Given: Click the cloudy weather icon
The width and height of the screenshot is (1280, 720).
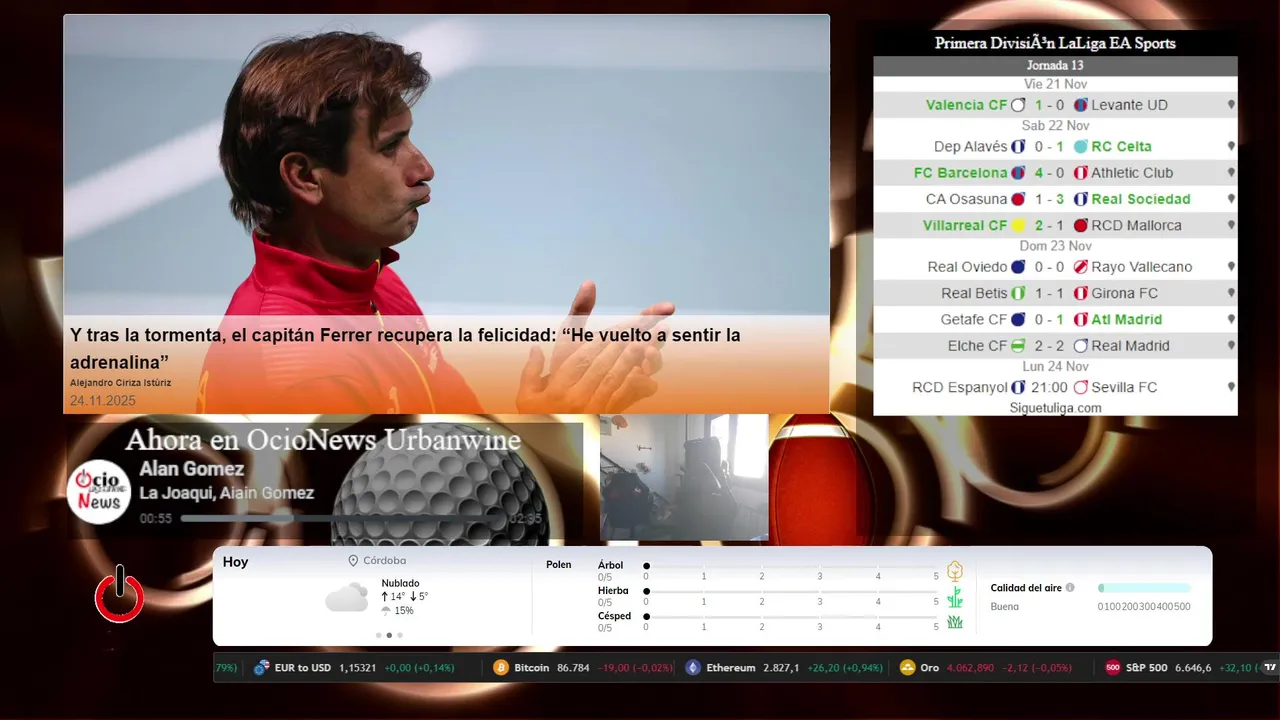Looking at the screenshot, I should [x=347, y=597].
